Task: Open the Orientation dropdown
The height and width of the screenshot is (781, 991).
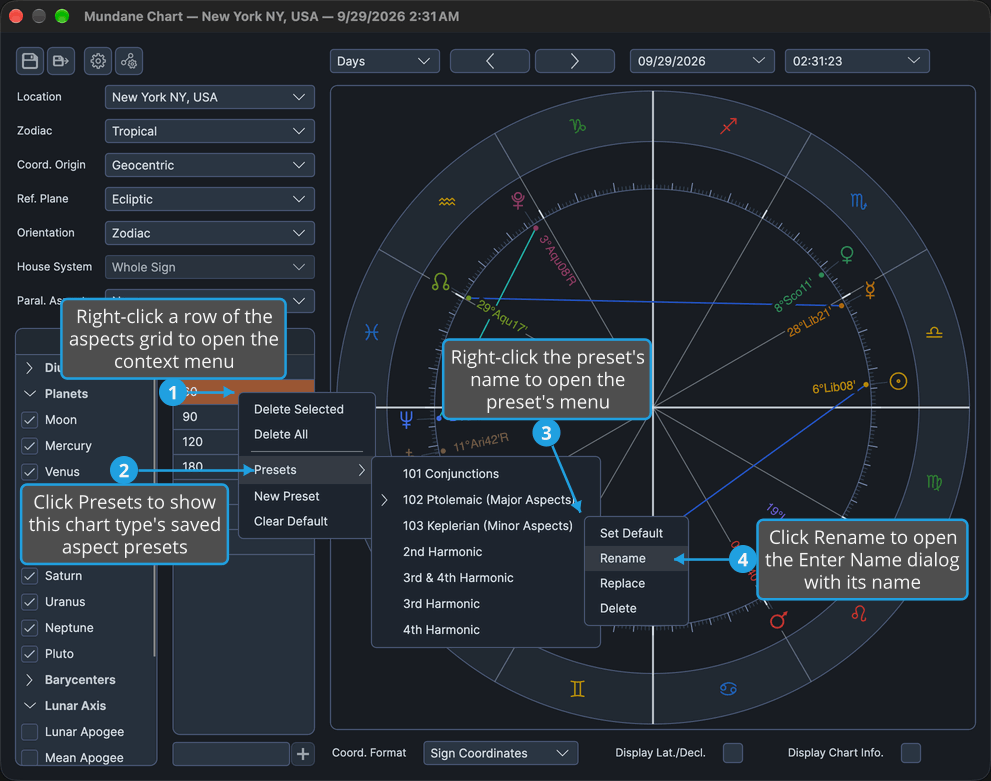Action: pos(209,233)
